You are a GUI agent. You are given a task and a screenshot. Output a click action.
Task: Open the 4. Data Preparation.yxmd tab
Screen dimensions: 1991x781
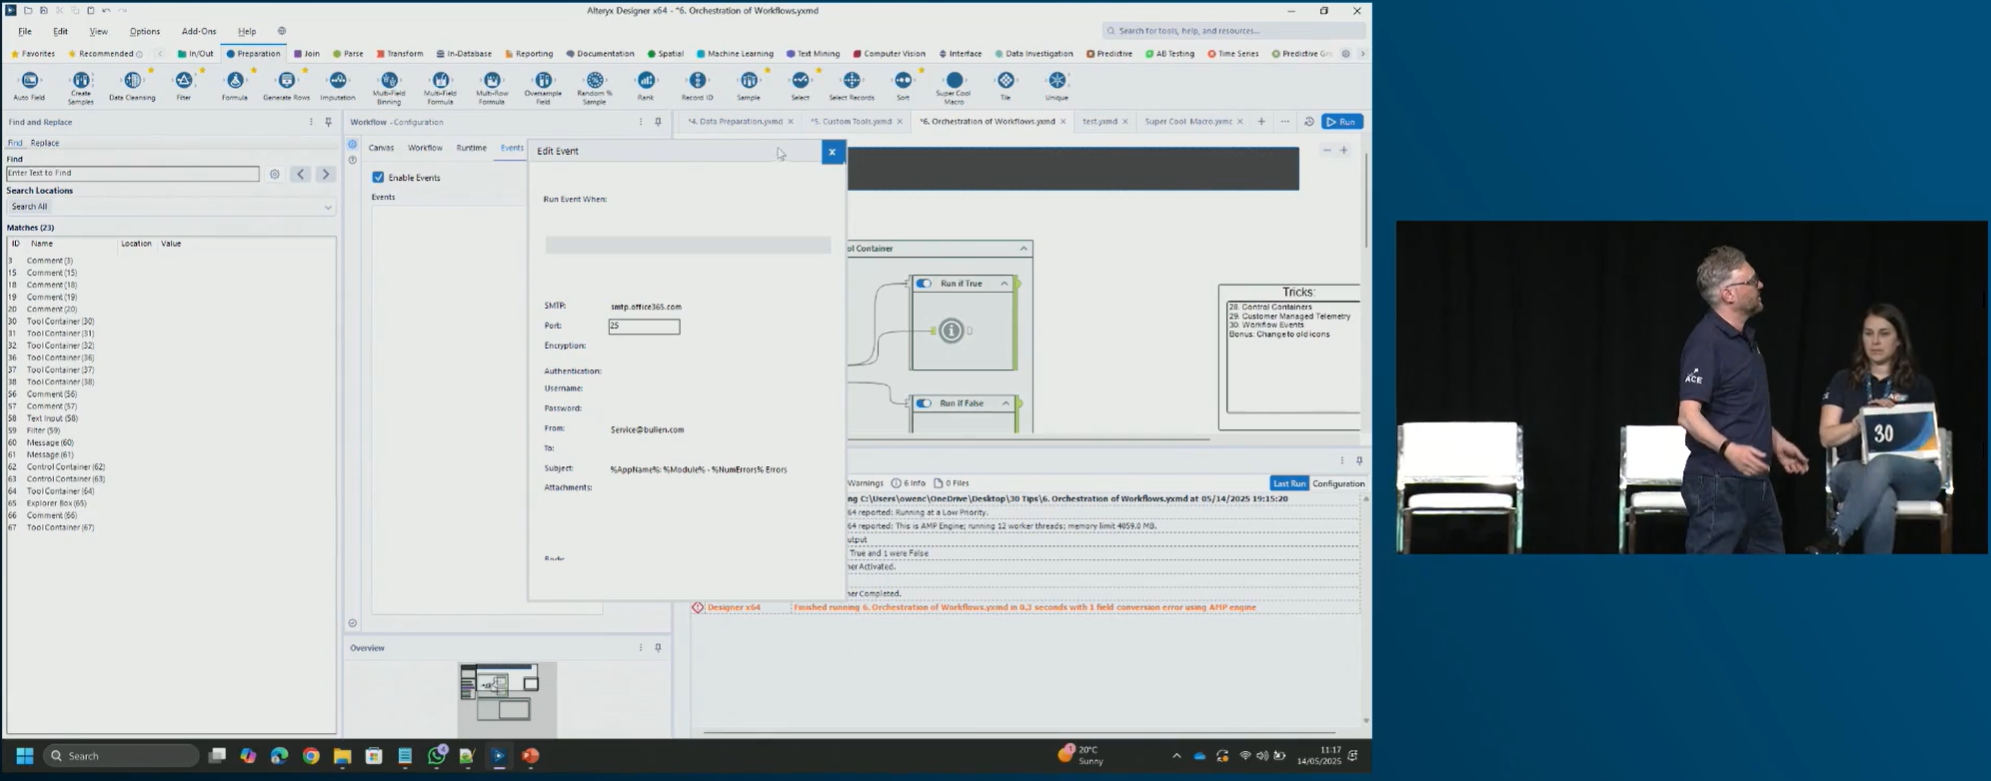pyautogui.click(x=735, y=122)
